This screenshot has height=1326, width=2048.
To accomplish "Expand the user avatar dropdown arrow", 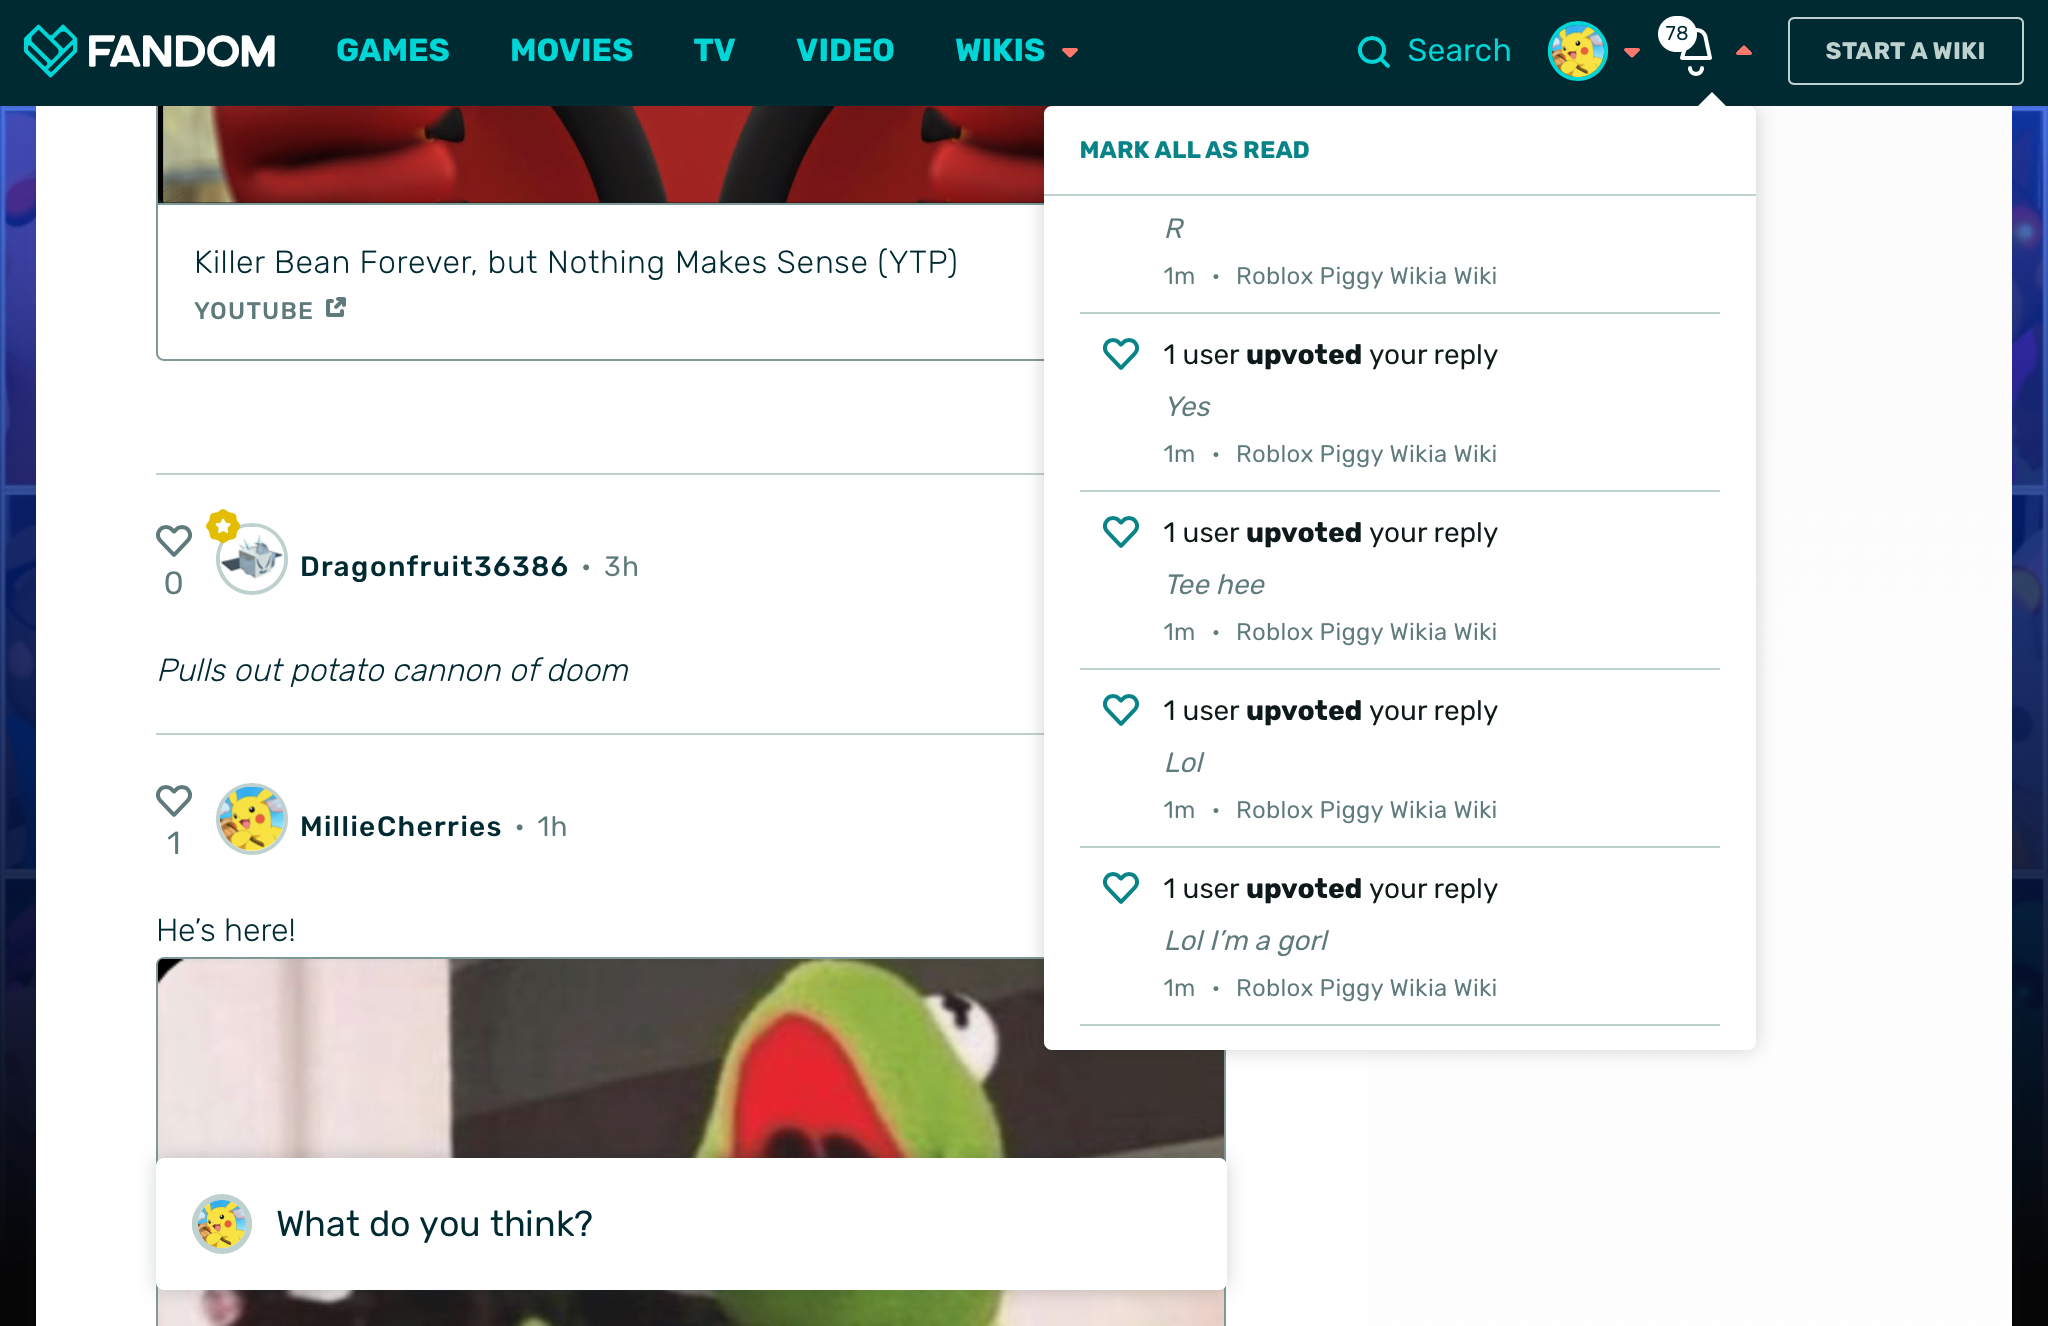I will 1630,52.
